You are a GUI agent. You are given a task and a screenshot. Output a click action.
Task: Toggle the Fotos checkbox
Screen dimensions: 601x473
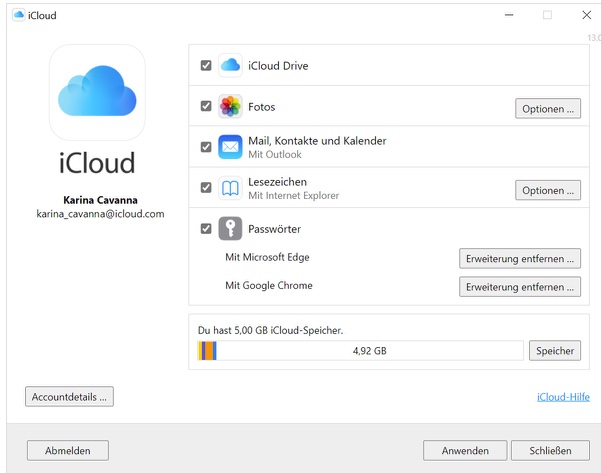(x=206, y=107)
